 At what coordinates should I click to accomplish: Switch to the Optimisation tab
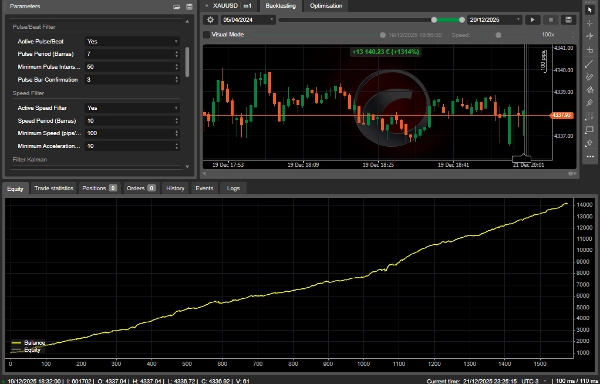pyautogui.click(x=326, y=6)
